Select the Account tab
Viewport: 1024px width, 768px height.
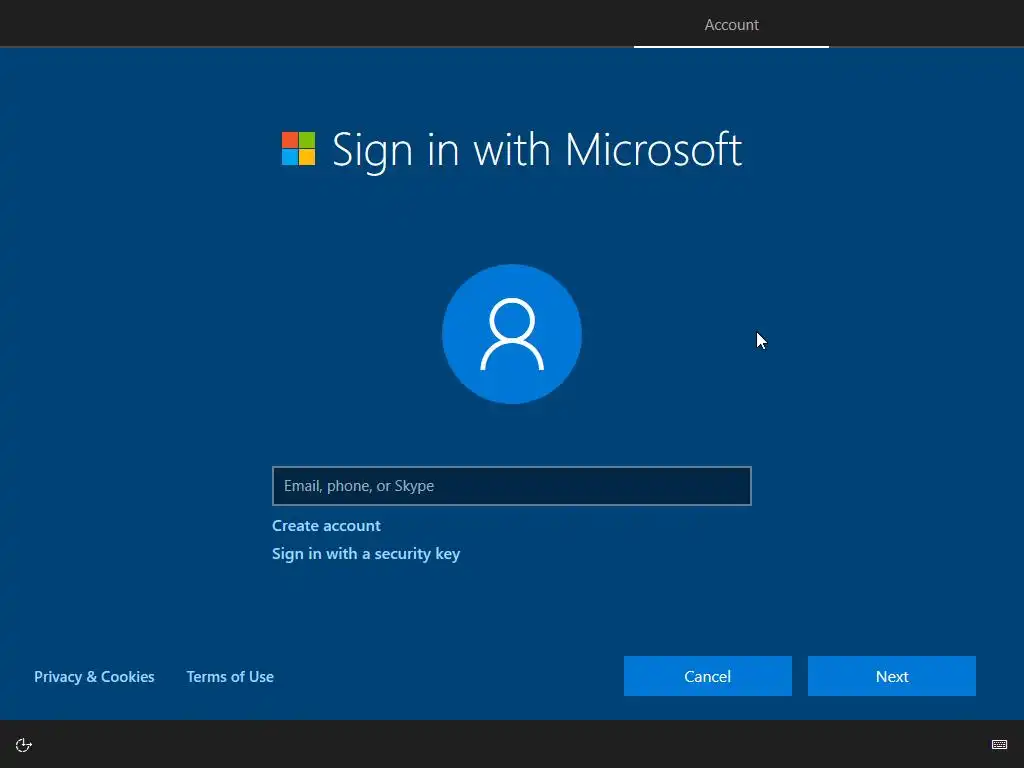pos(731,25)
